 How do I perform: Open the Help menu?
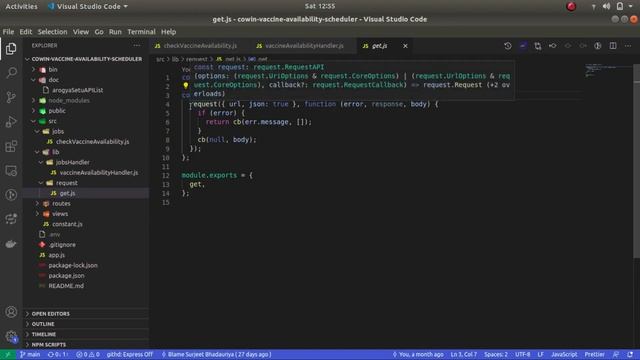point(168,32)
